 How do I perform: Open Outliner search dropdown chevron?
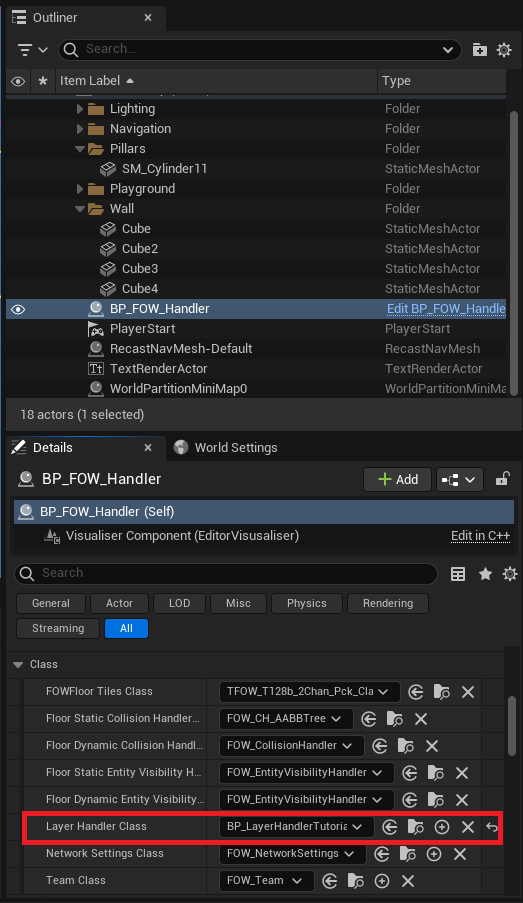click(x=448, y=50)
